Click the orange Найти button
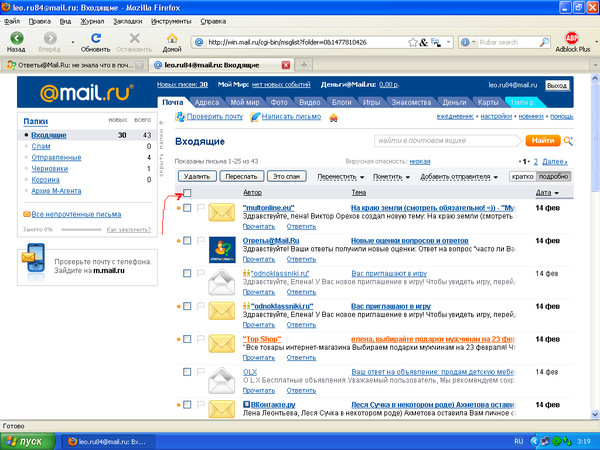 click(543, 140)
